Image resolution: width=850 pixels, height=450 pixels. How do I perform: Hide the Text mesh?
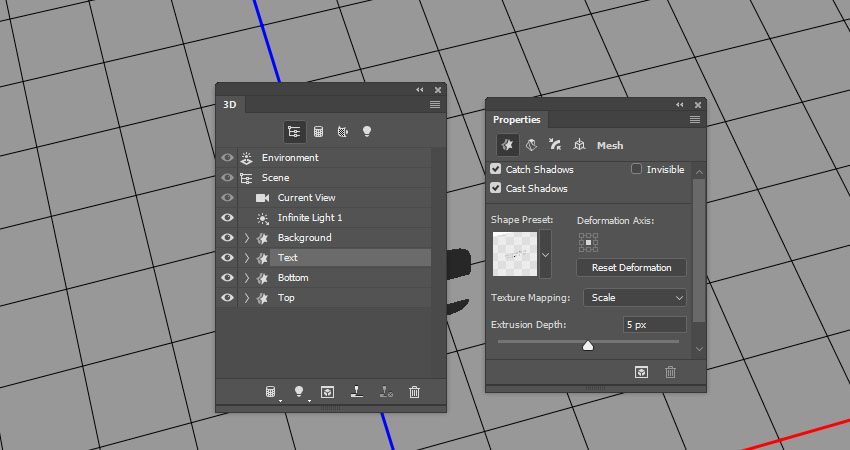227,258
